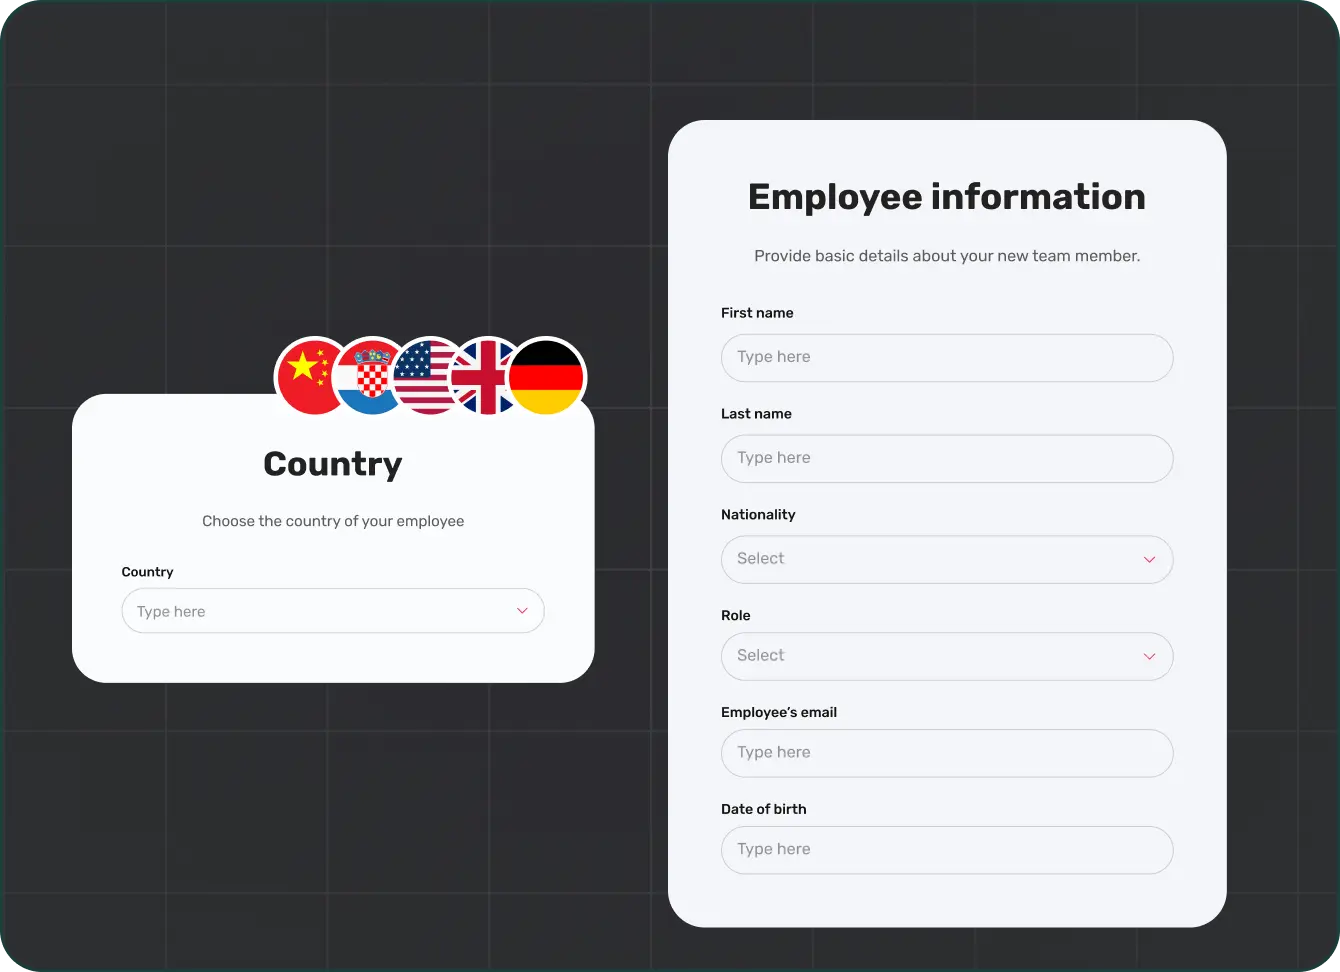Focus the First name input field
The height and width of the screenshot is (972, 1340).
coord(946,358)
